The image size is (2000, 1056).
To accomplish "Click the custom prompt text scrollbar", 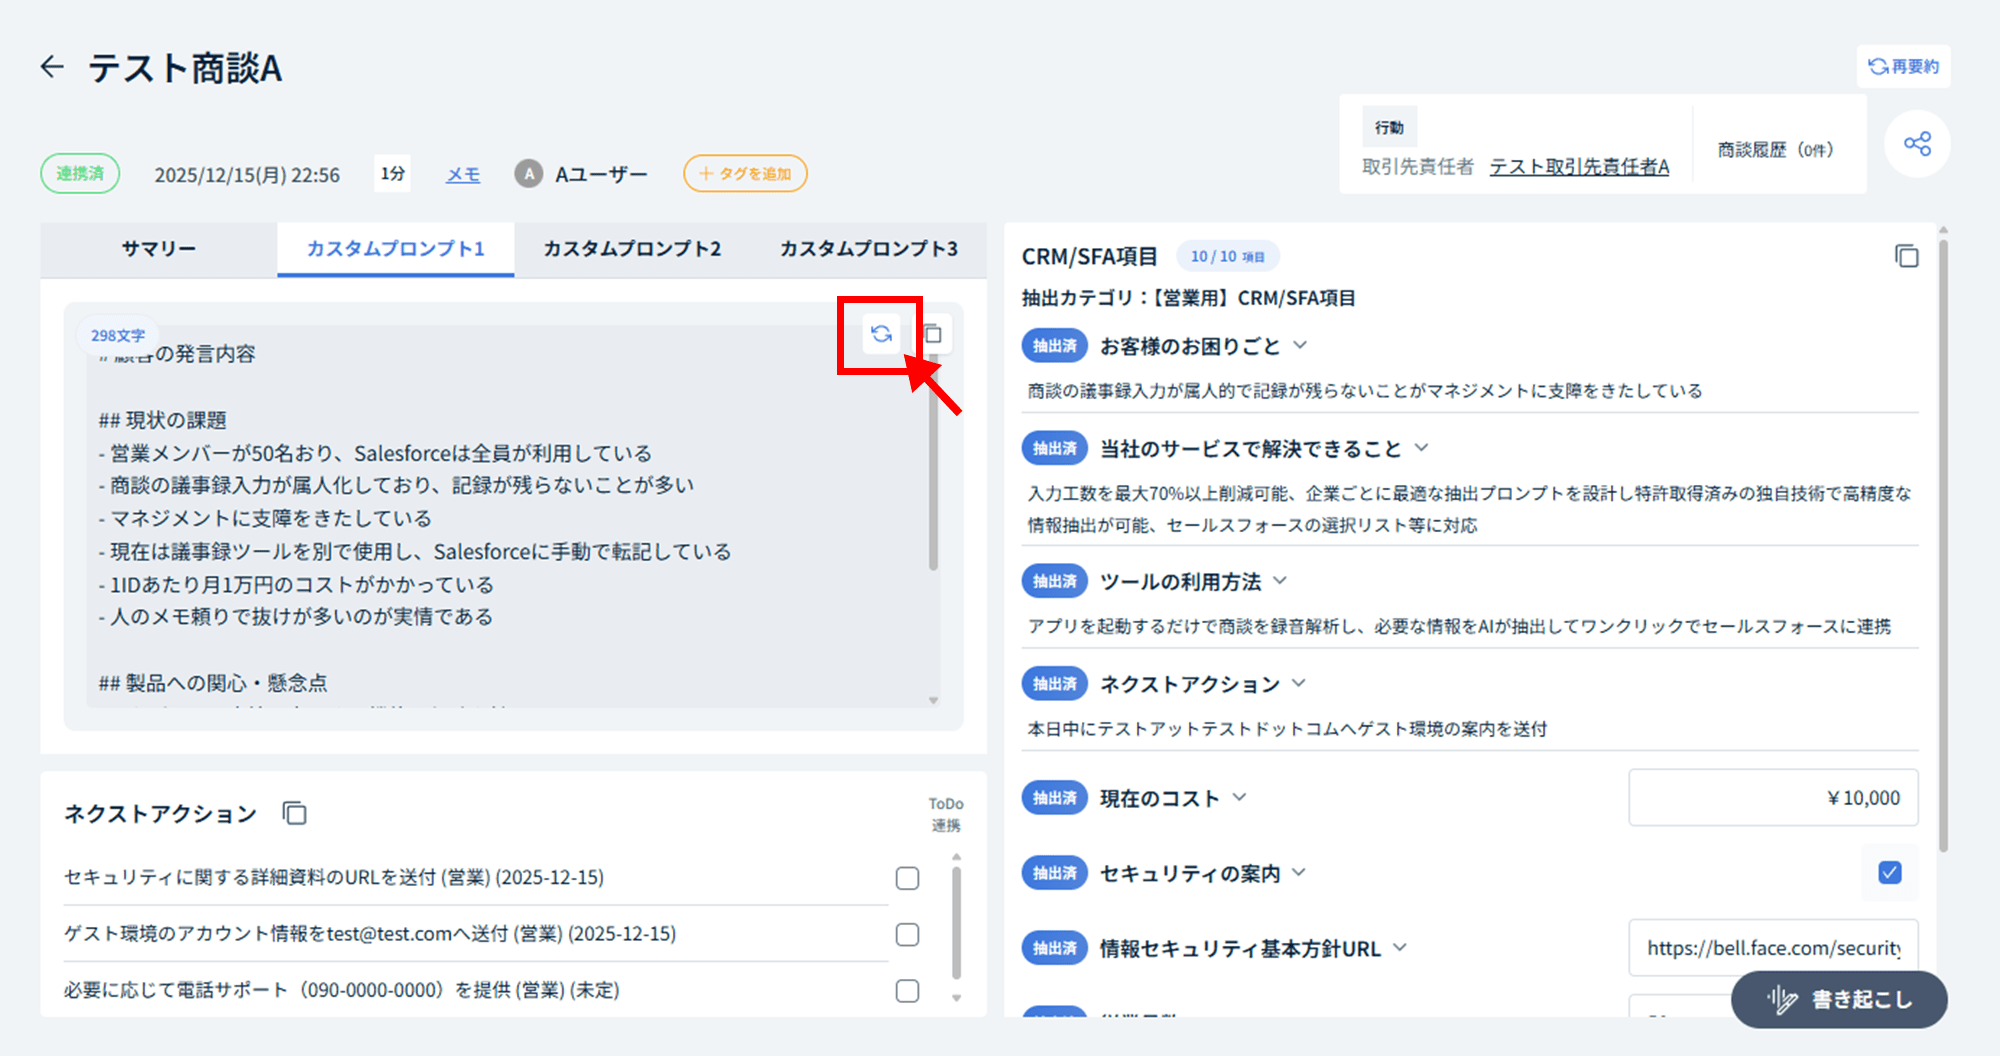I will point(933,480).
